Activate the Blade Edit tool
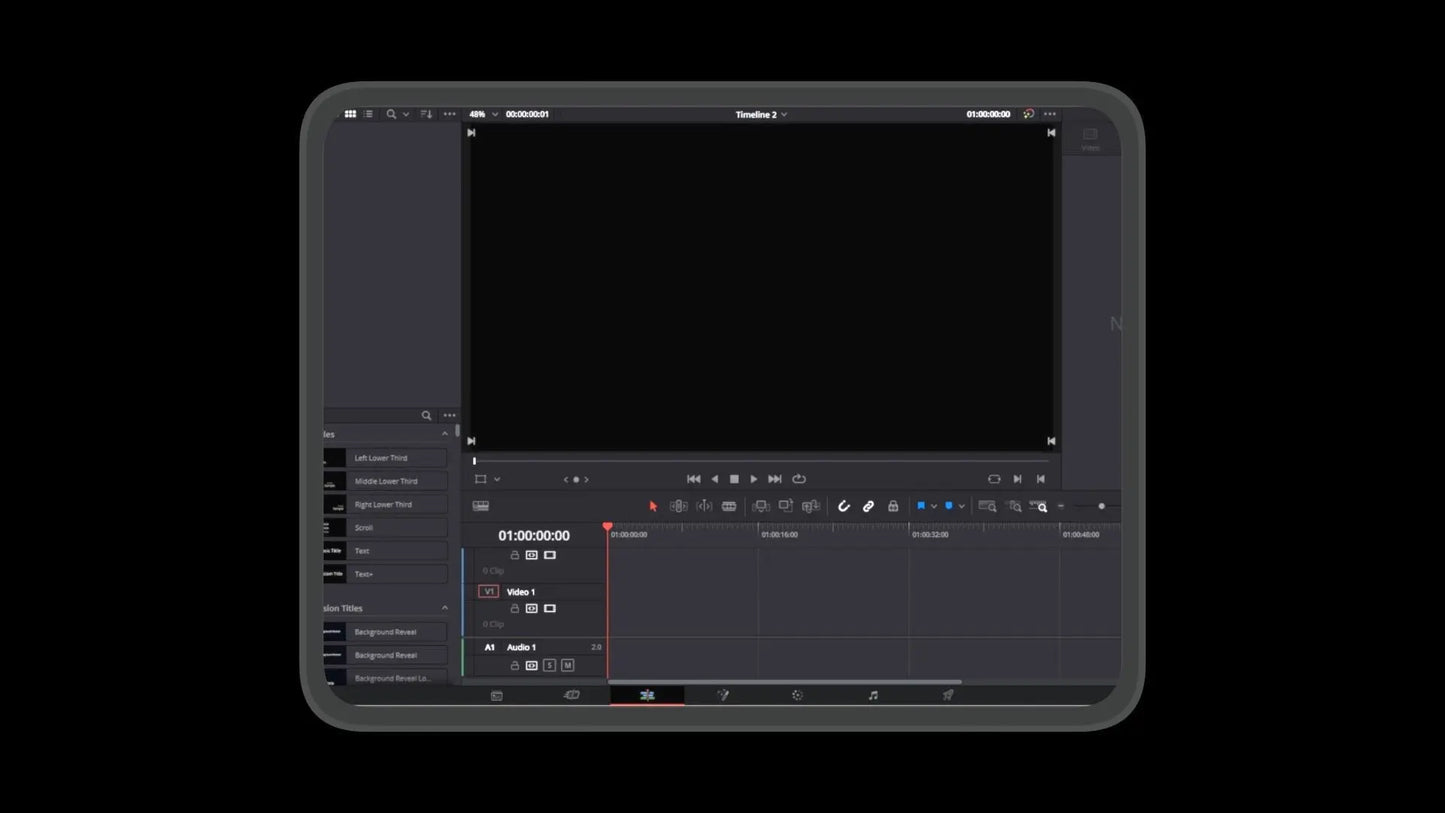The image size is (1445, 813). [729, 507]
